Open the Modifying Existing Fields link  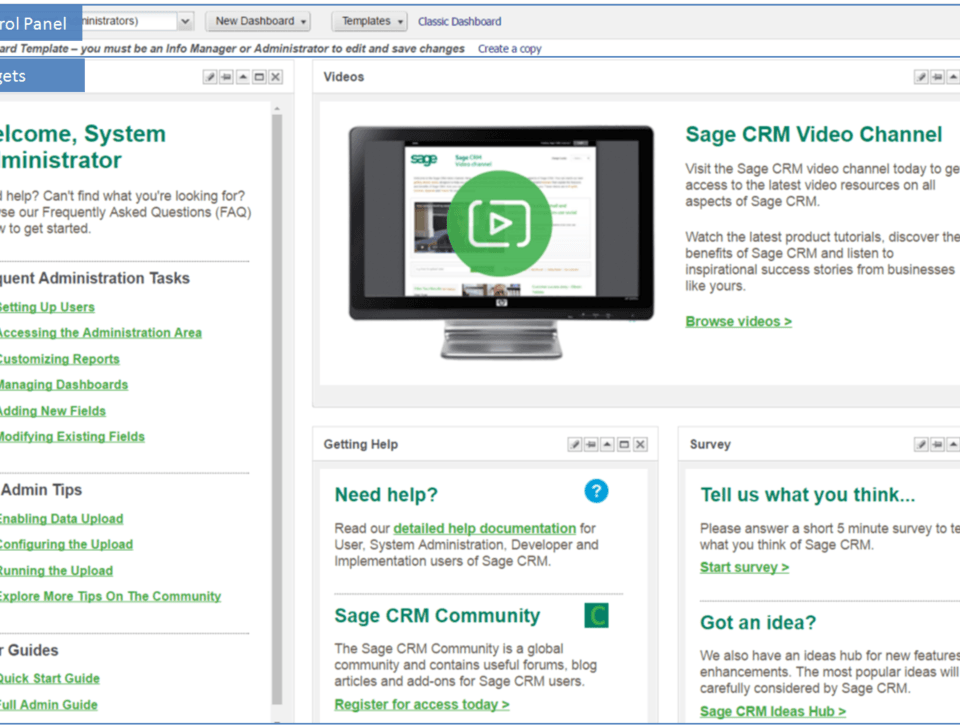[x=72, y=437]
